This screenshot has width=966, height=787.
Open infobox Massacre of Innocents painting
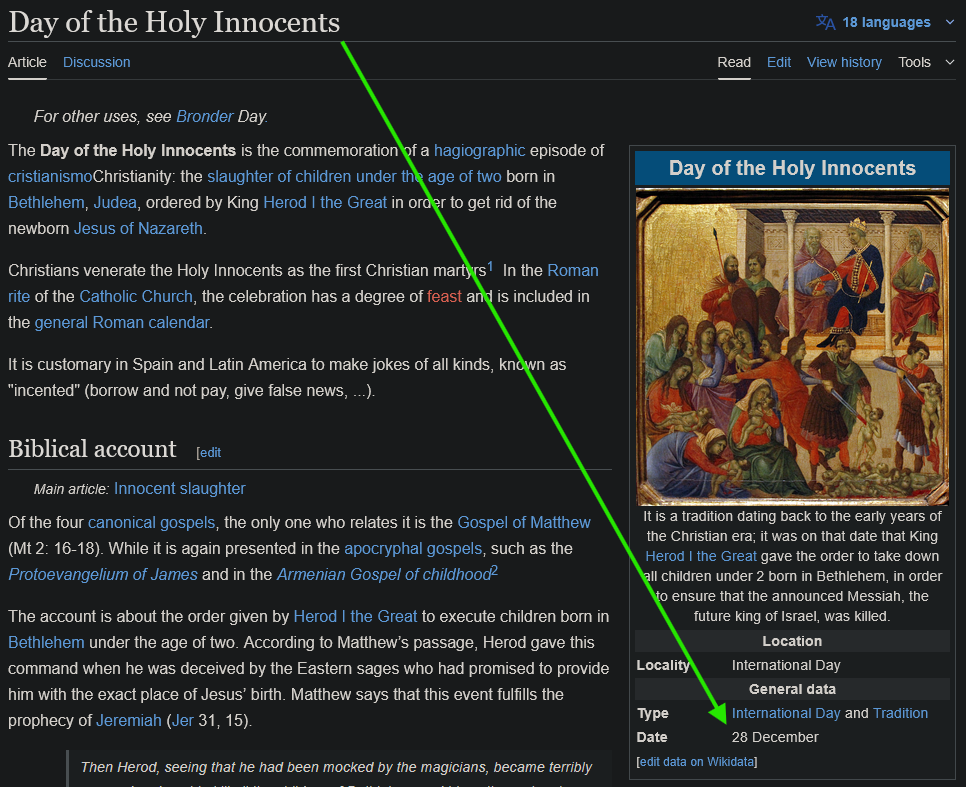point(792,347)
